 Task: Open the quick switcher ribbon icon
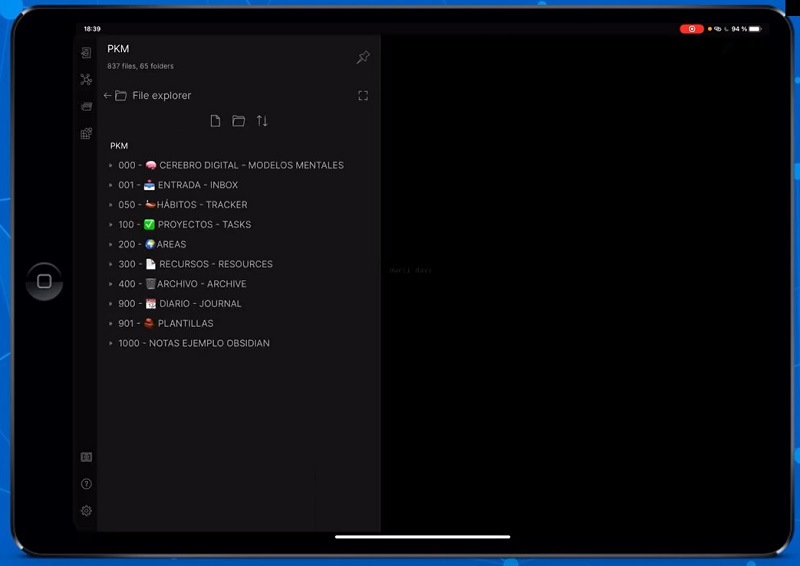tap(86, 53)
